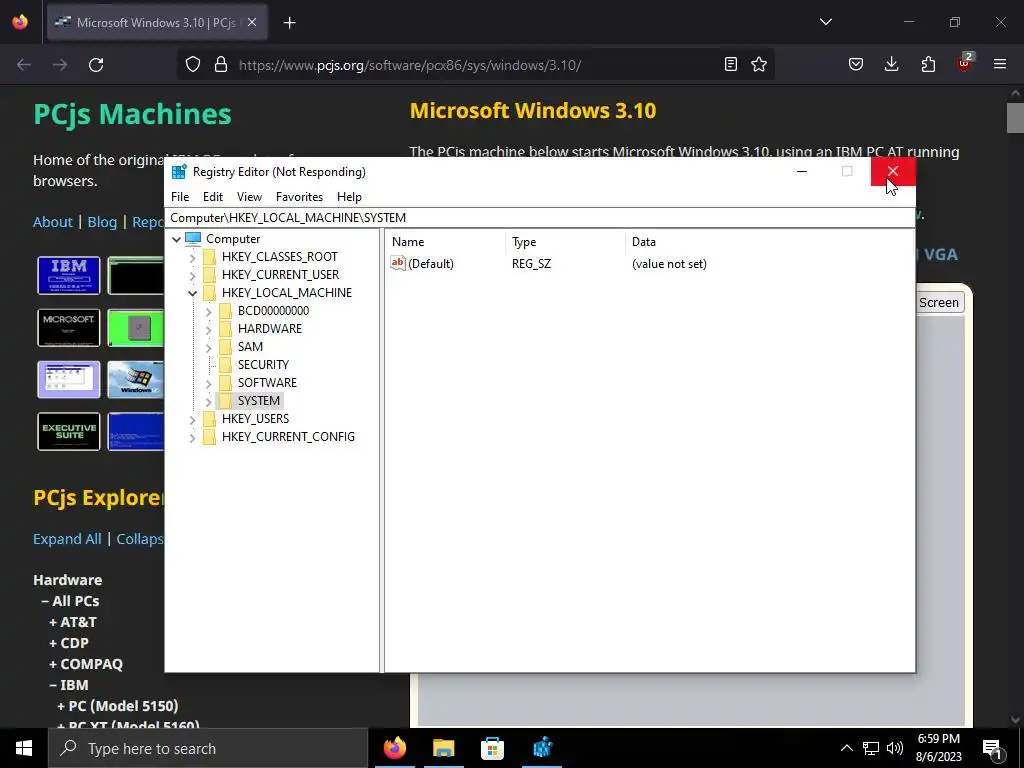The image size is (1024, 768).
Task: Click the Type column header
Action: pyautogui.click(x=565, y=242)
